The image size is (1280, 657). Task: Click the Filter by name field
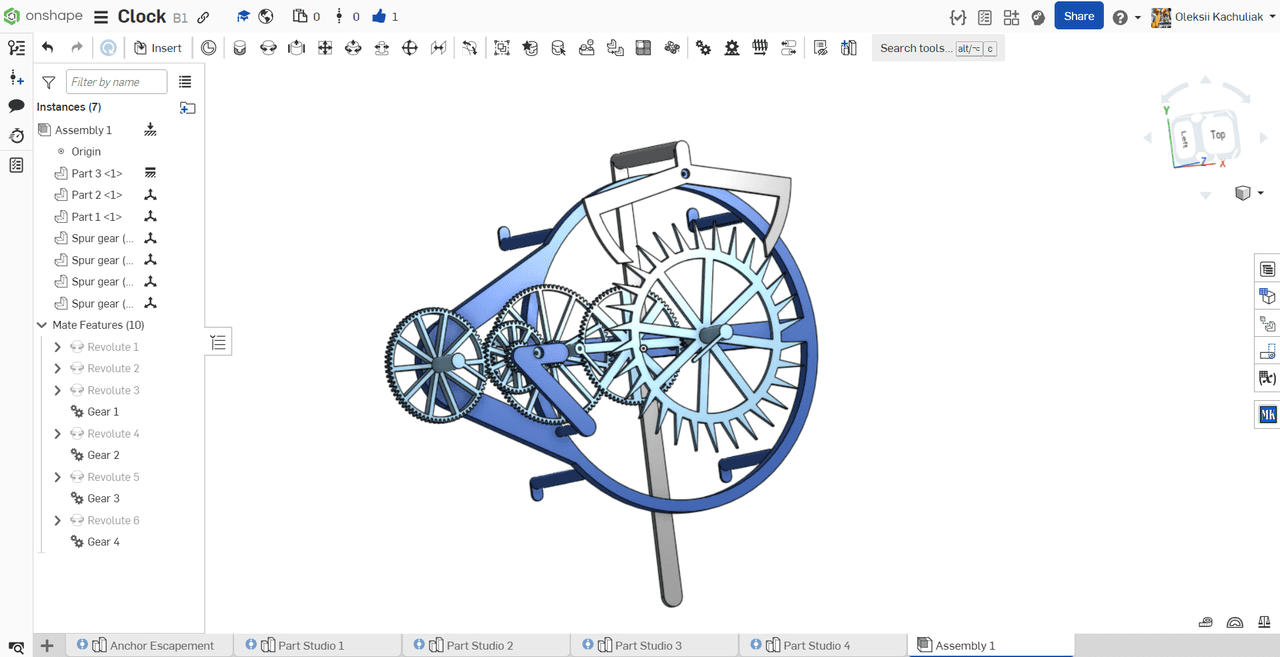point(116,82)
